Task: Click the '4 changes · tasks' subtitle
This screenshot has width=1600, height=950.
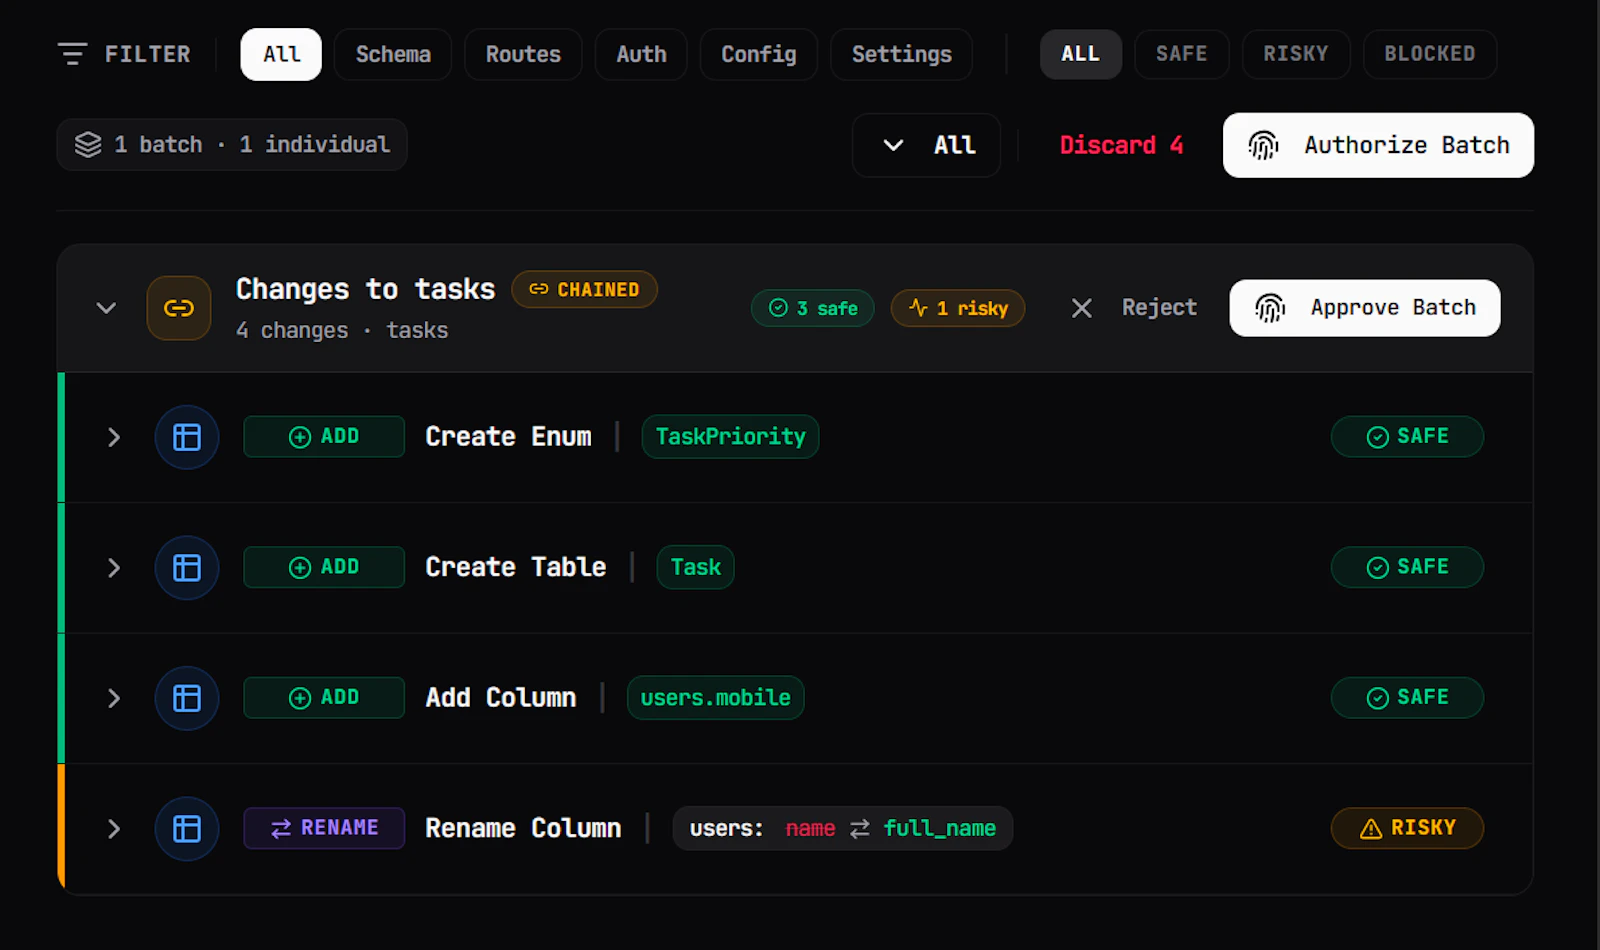Action: tap(342, 331)
